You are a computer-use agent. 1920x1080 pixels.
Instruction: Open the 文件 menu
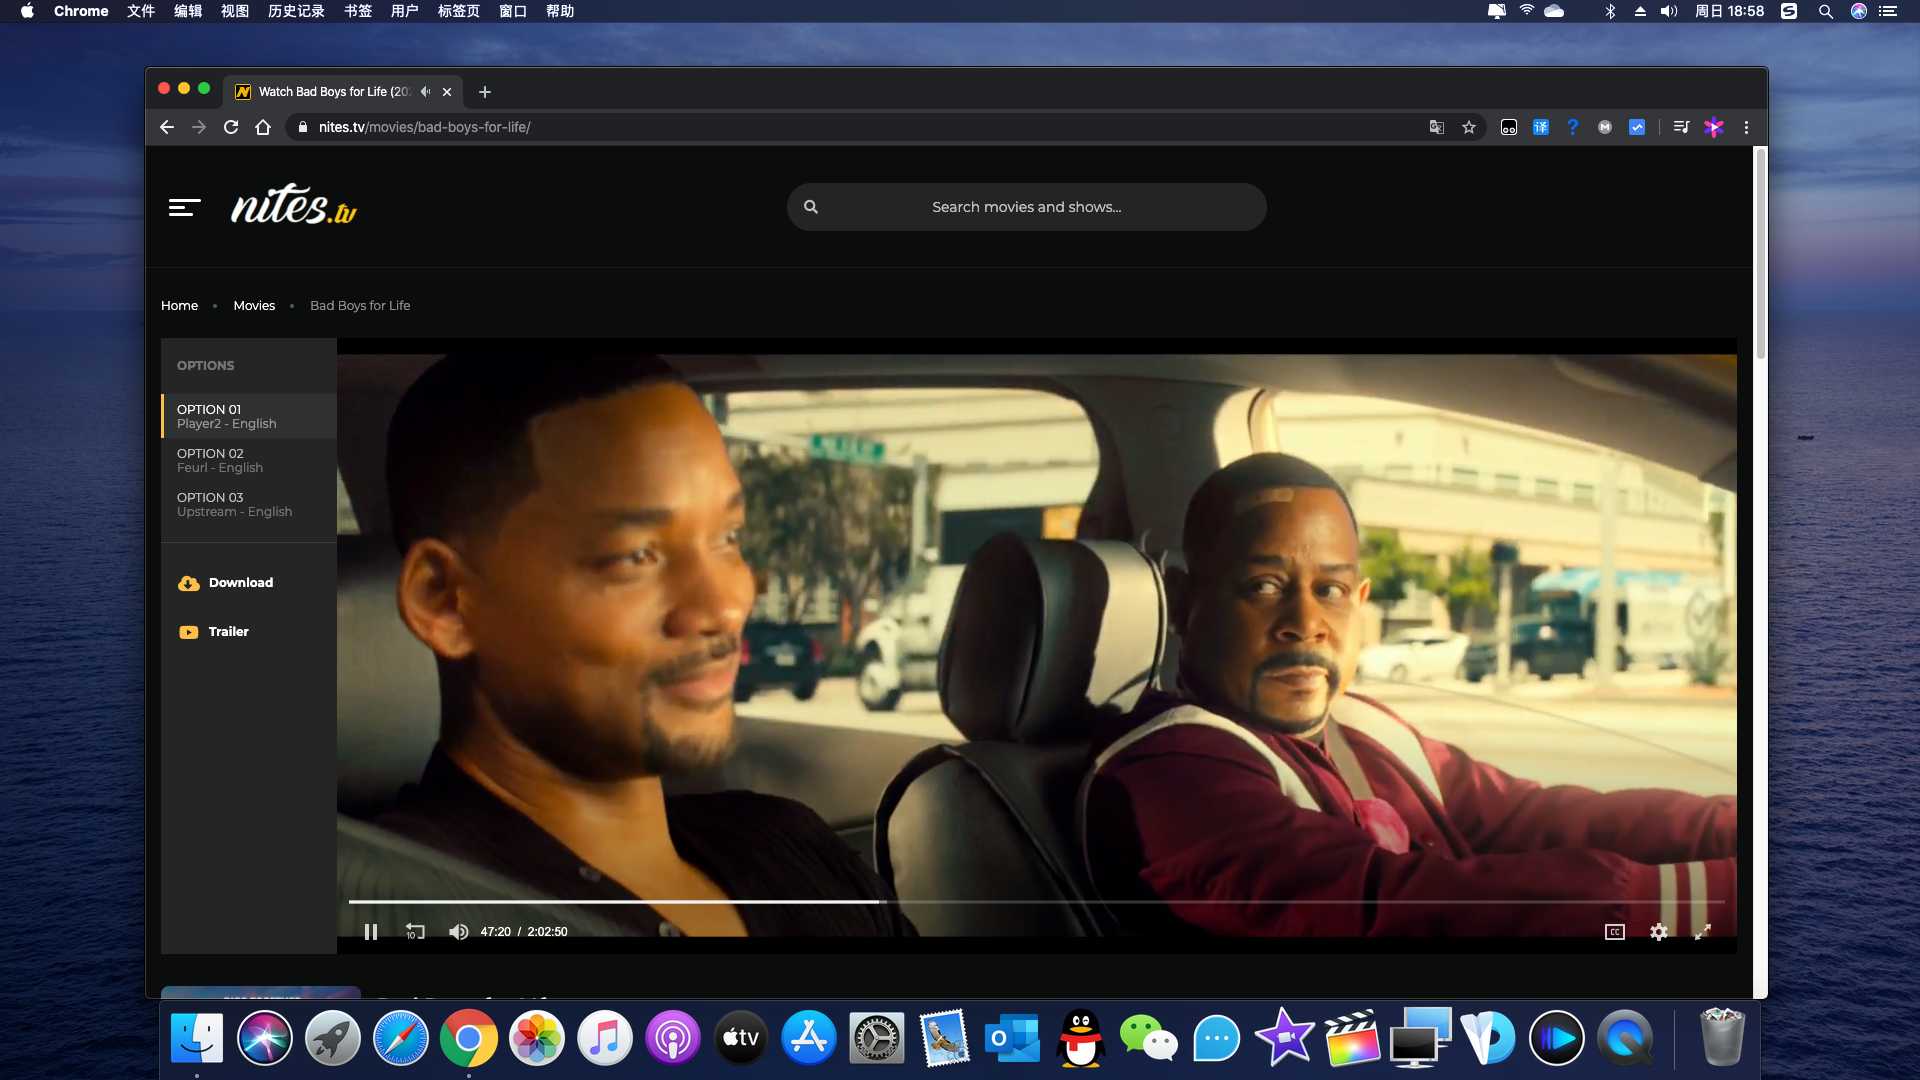click(x=141, y=11)
